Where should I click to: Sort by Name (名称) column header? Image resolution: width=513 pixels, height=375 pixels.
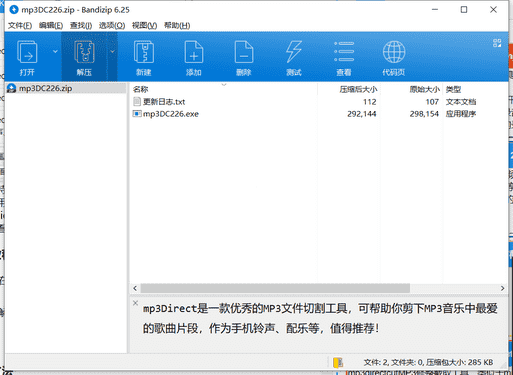(x=140, y=89)
